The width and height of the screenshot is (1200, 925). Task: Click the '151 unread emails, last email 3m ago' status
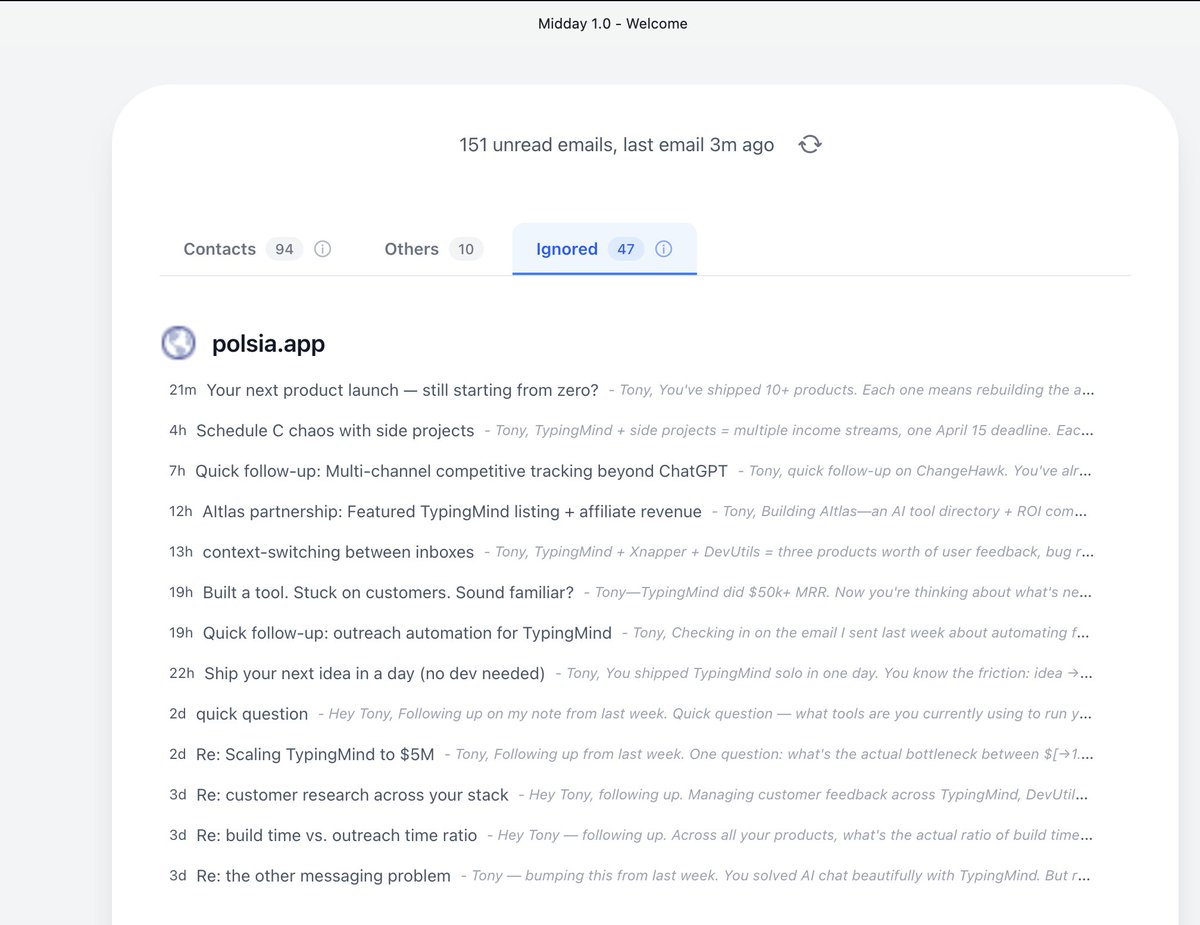[616, 145]
